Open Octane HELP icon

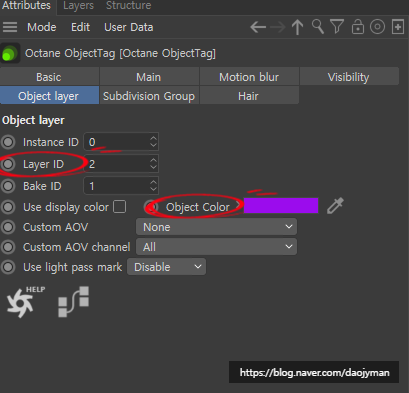tap(25, 302)
